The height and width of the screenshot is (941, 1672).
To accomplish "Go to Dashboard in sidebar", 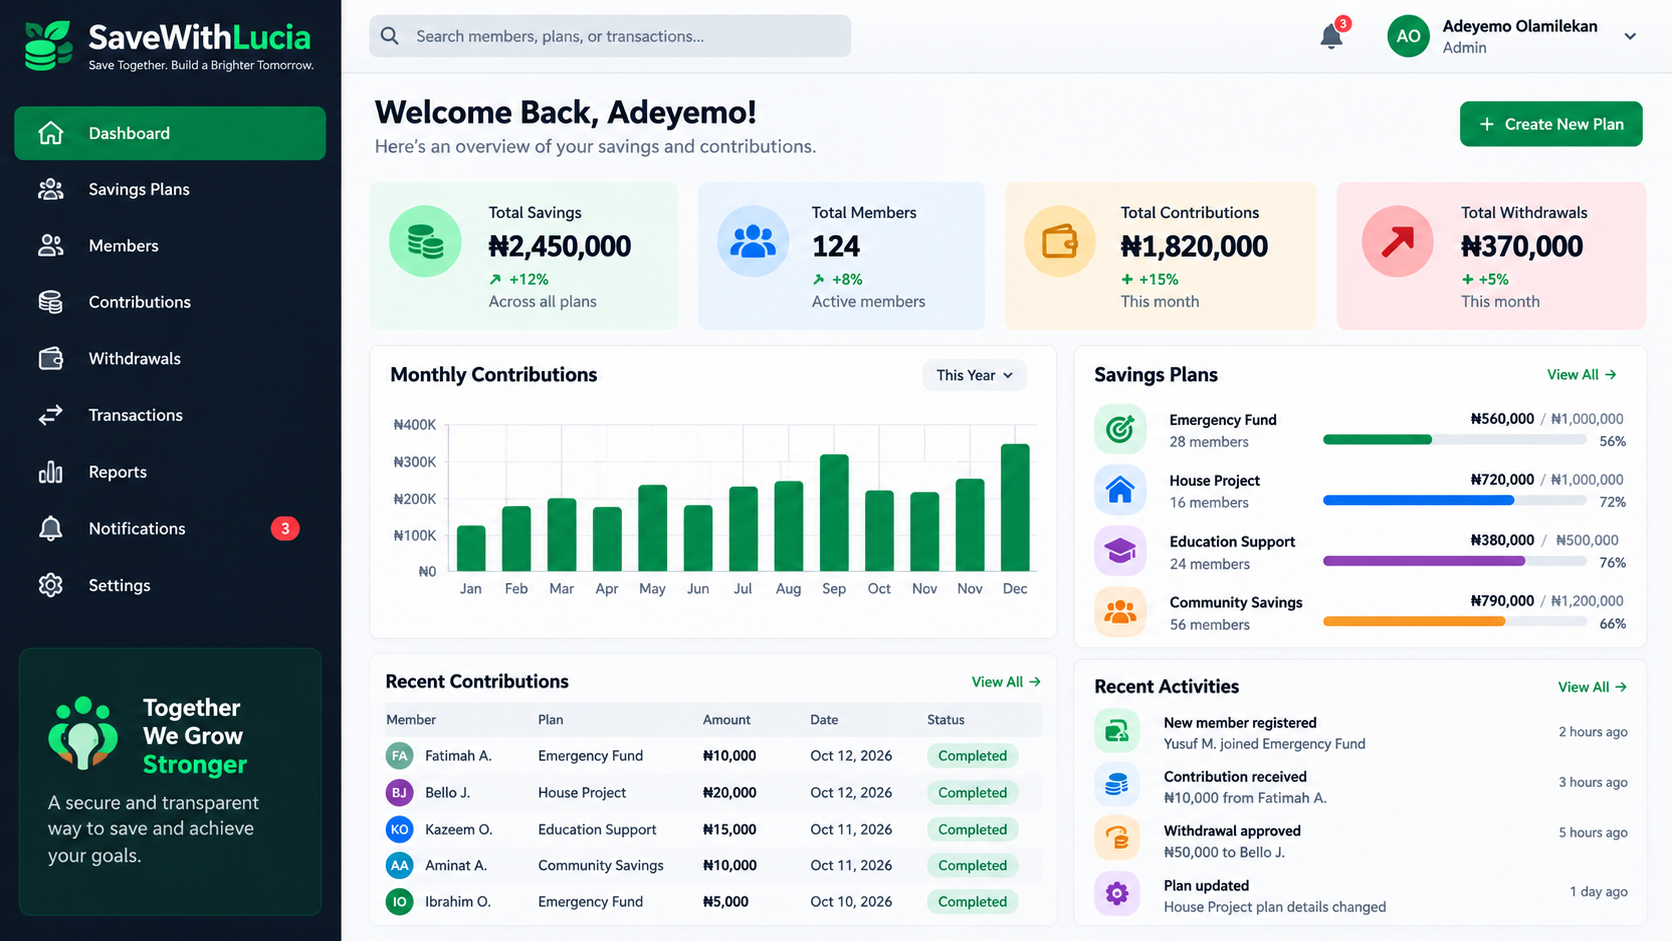I will click(x=170, y=133).
